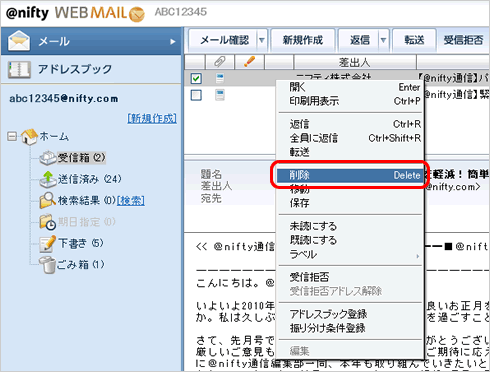Image resolution: width=490 pixels, height=372 pixels.
Task: Expand the メール panel arrow
Action: pyautogui.click(x=173, y=42)
